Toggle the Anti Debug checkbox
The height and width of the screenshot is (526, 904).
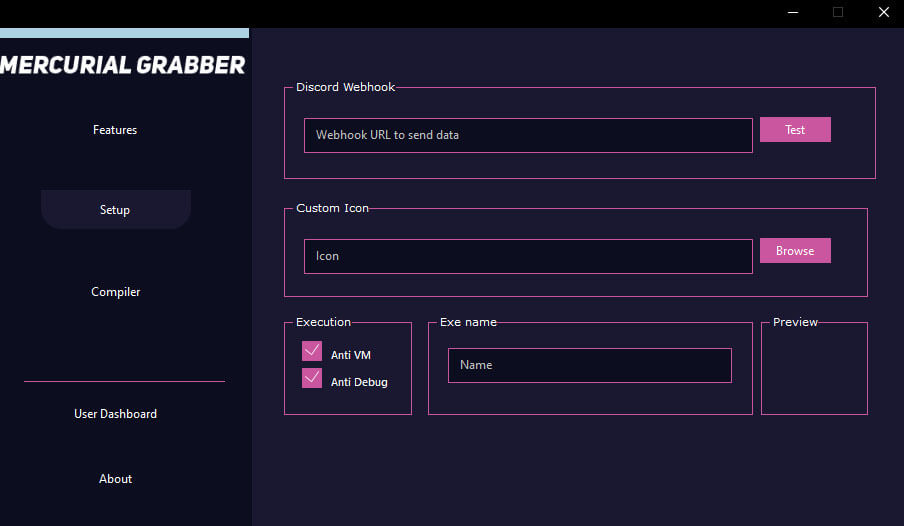312,378
